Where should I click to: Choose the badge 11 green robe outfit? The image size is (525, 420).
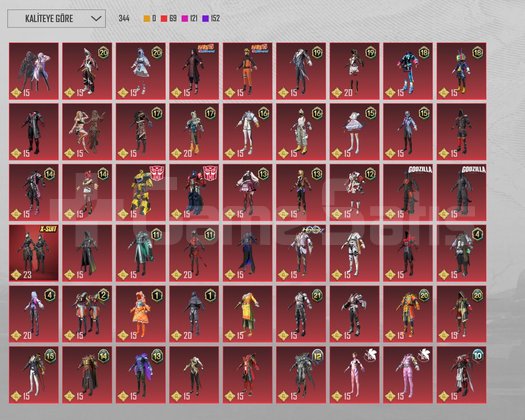[141, 253]
